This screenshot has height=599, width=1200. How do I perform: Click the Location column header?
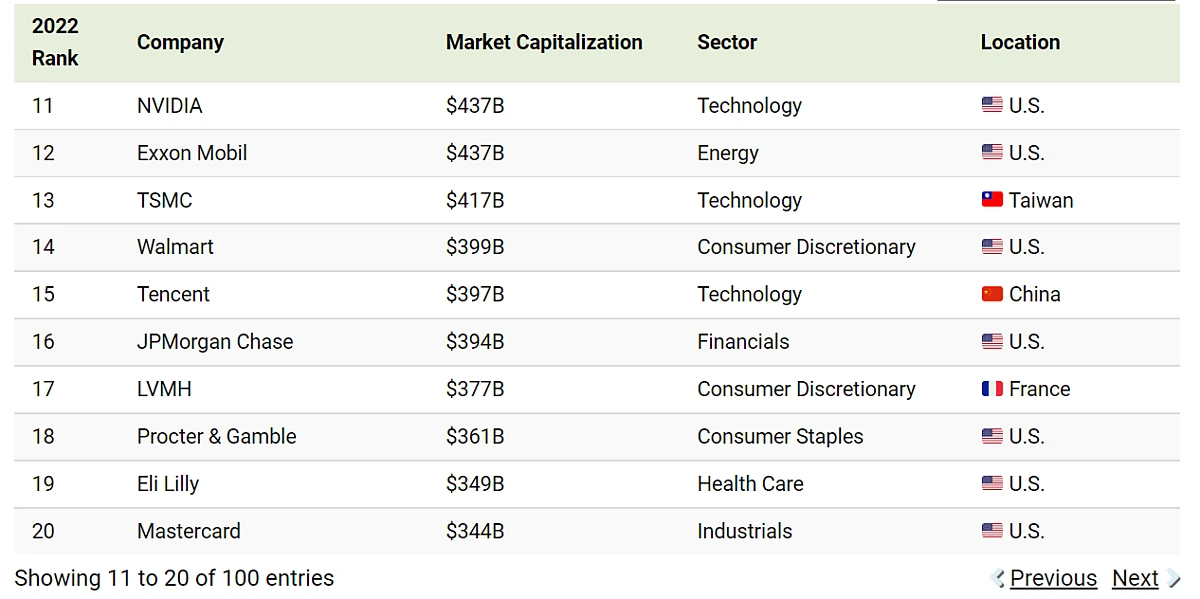1020,42
